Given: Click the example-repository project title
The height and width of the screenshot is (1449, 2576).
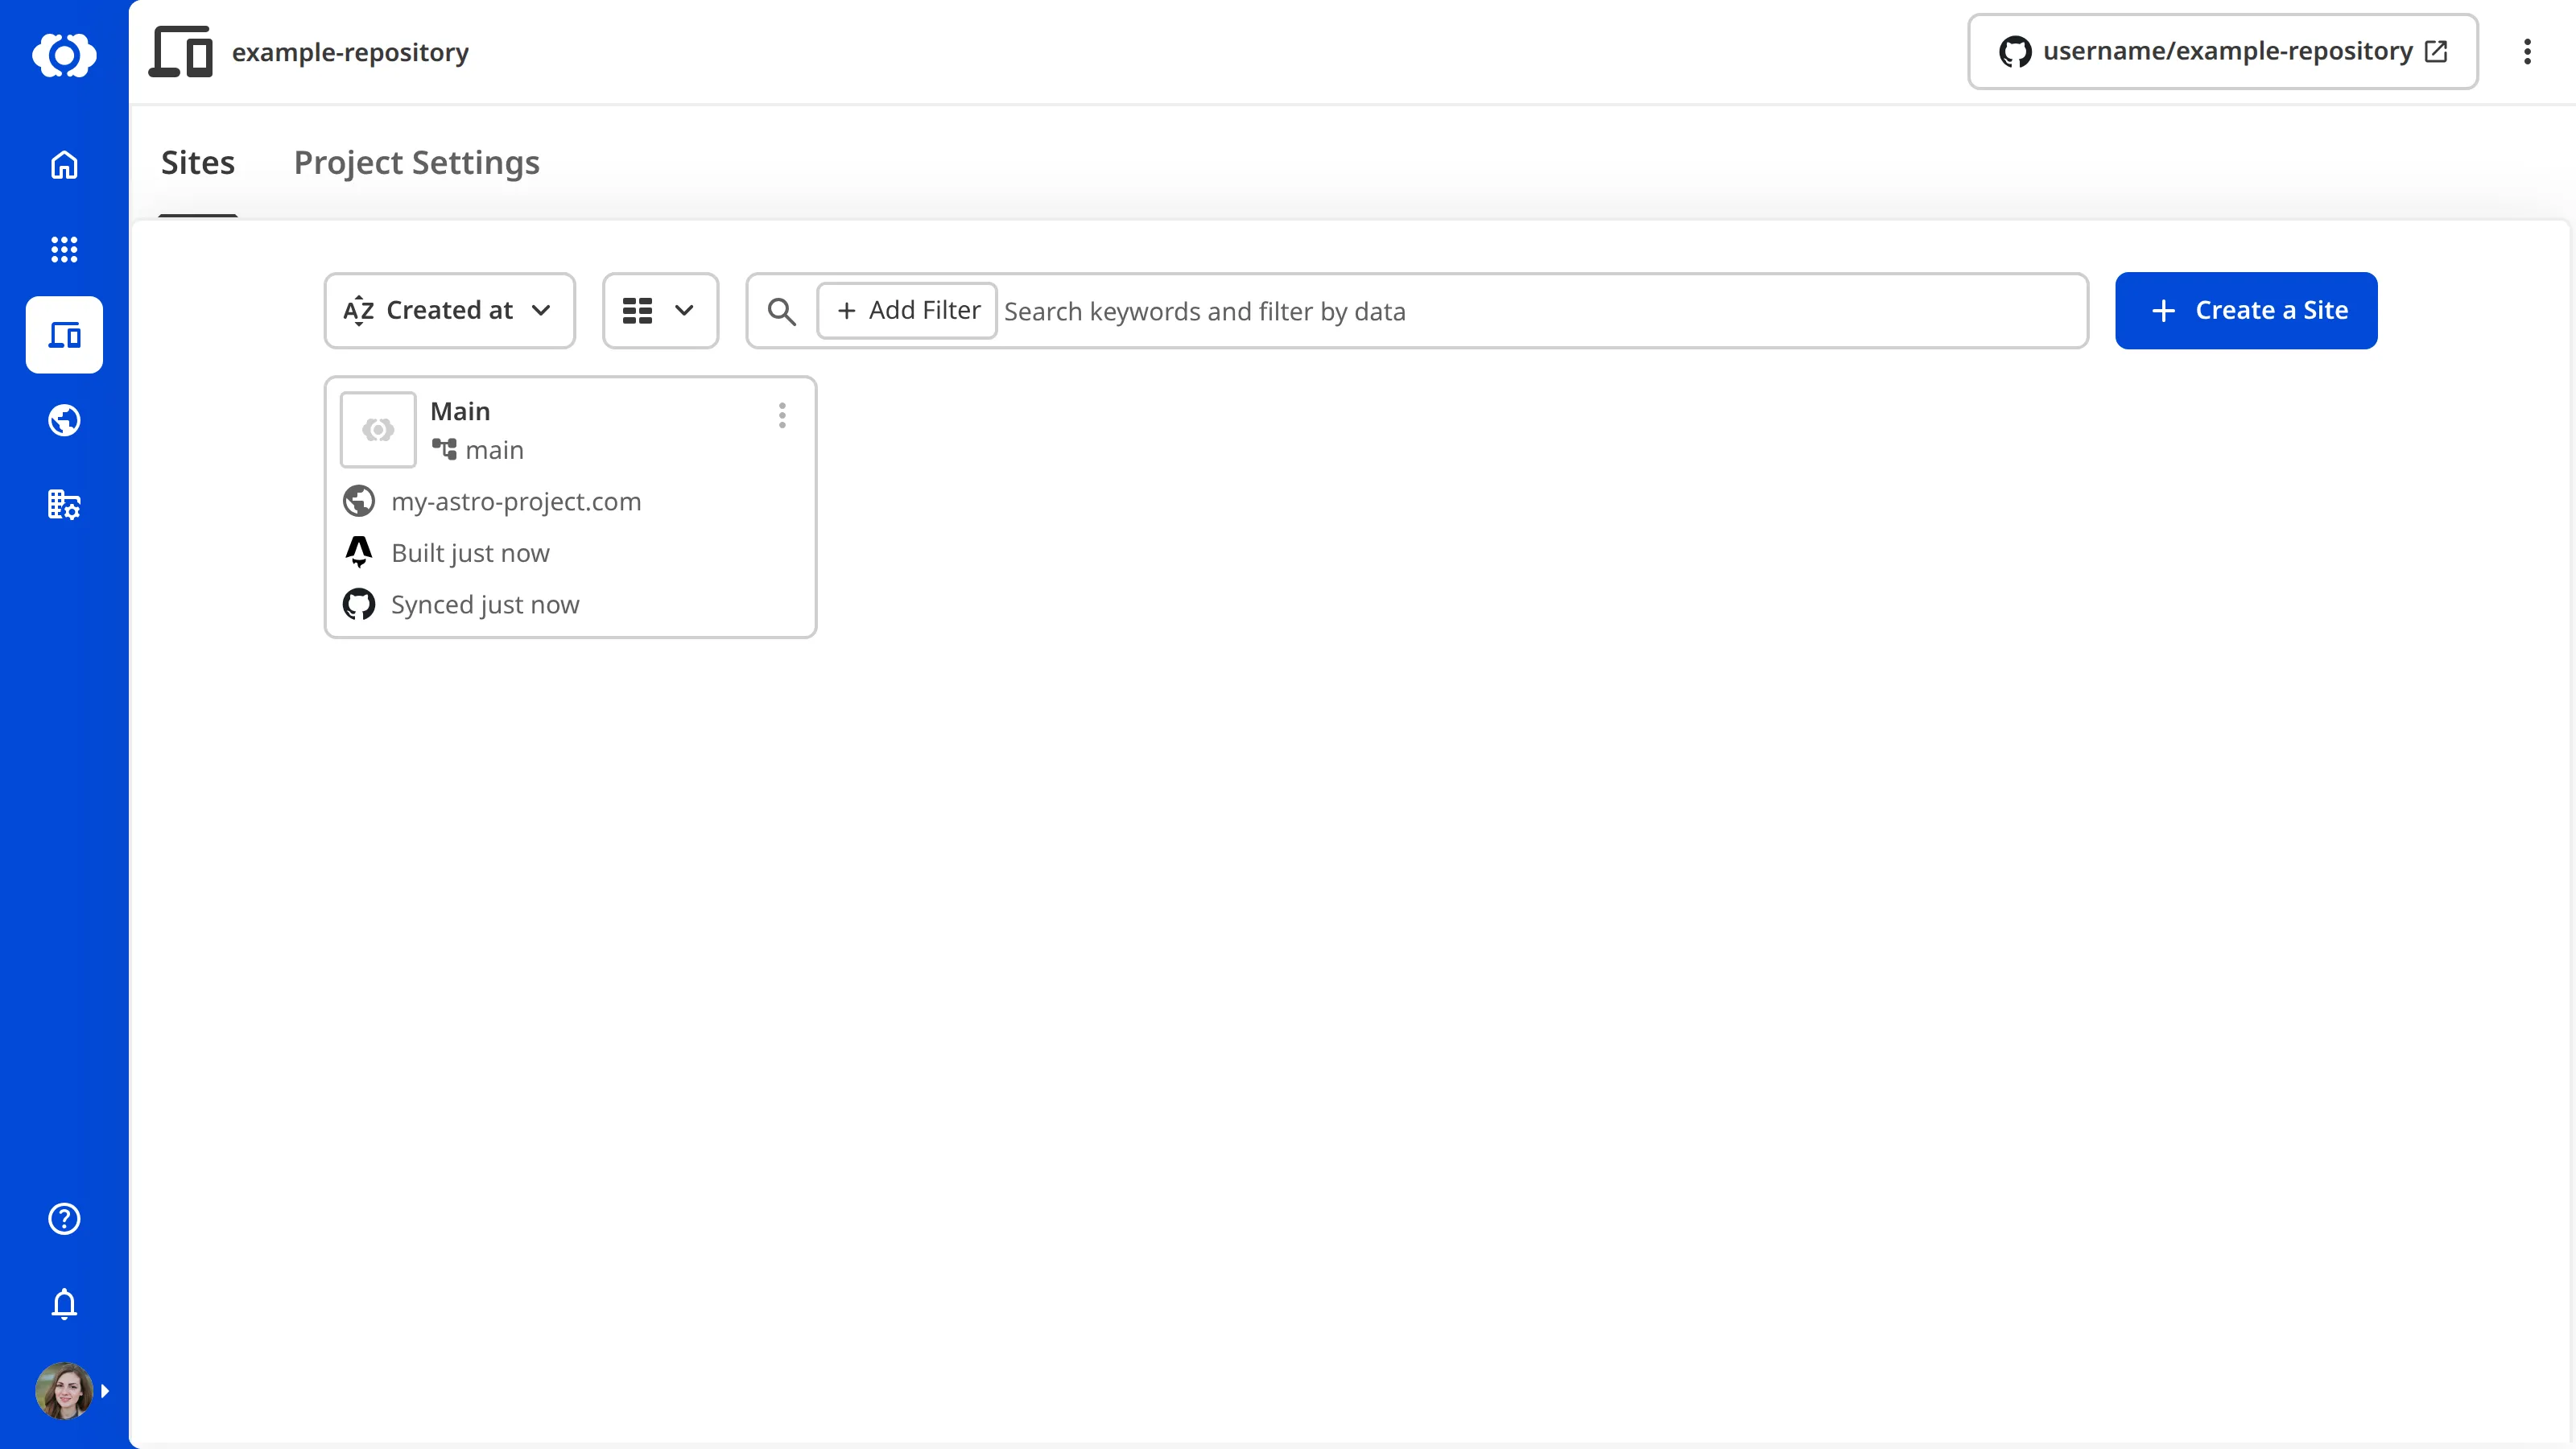Looking at the screenshot, I should [x=350, y=52].
